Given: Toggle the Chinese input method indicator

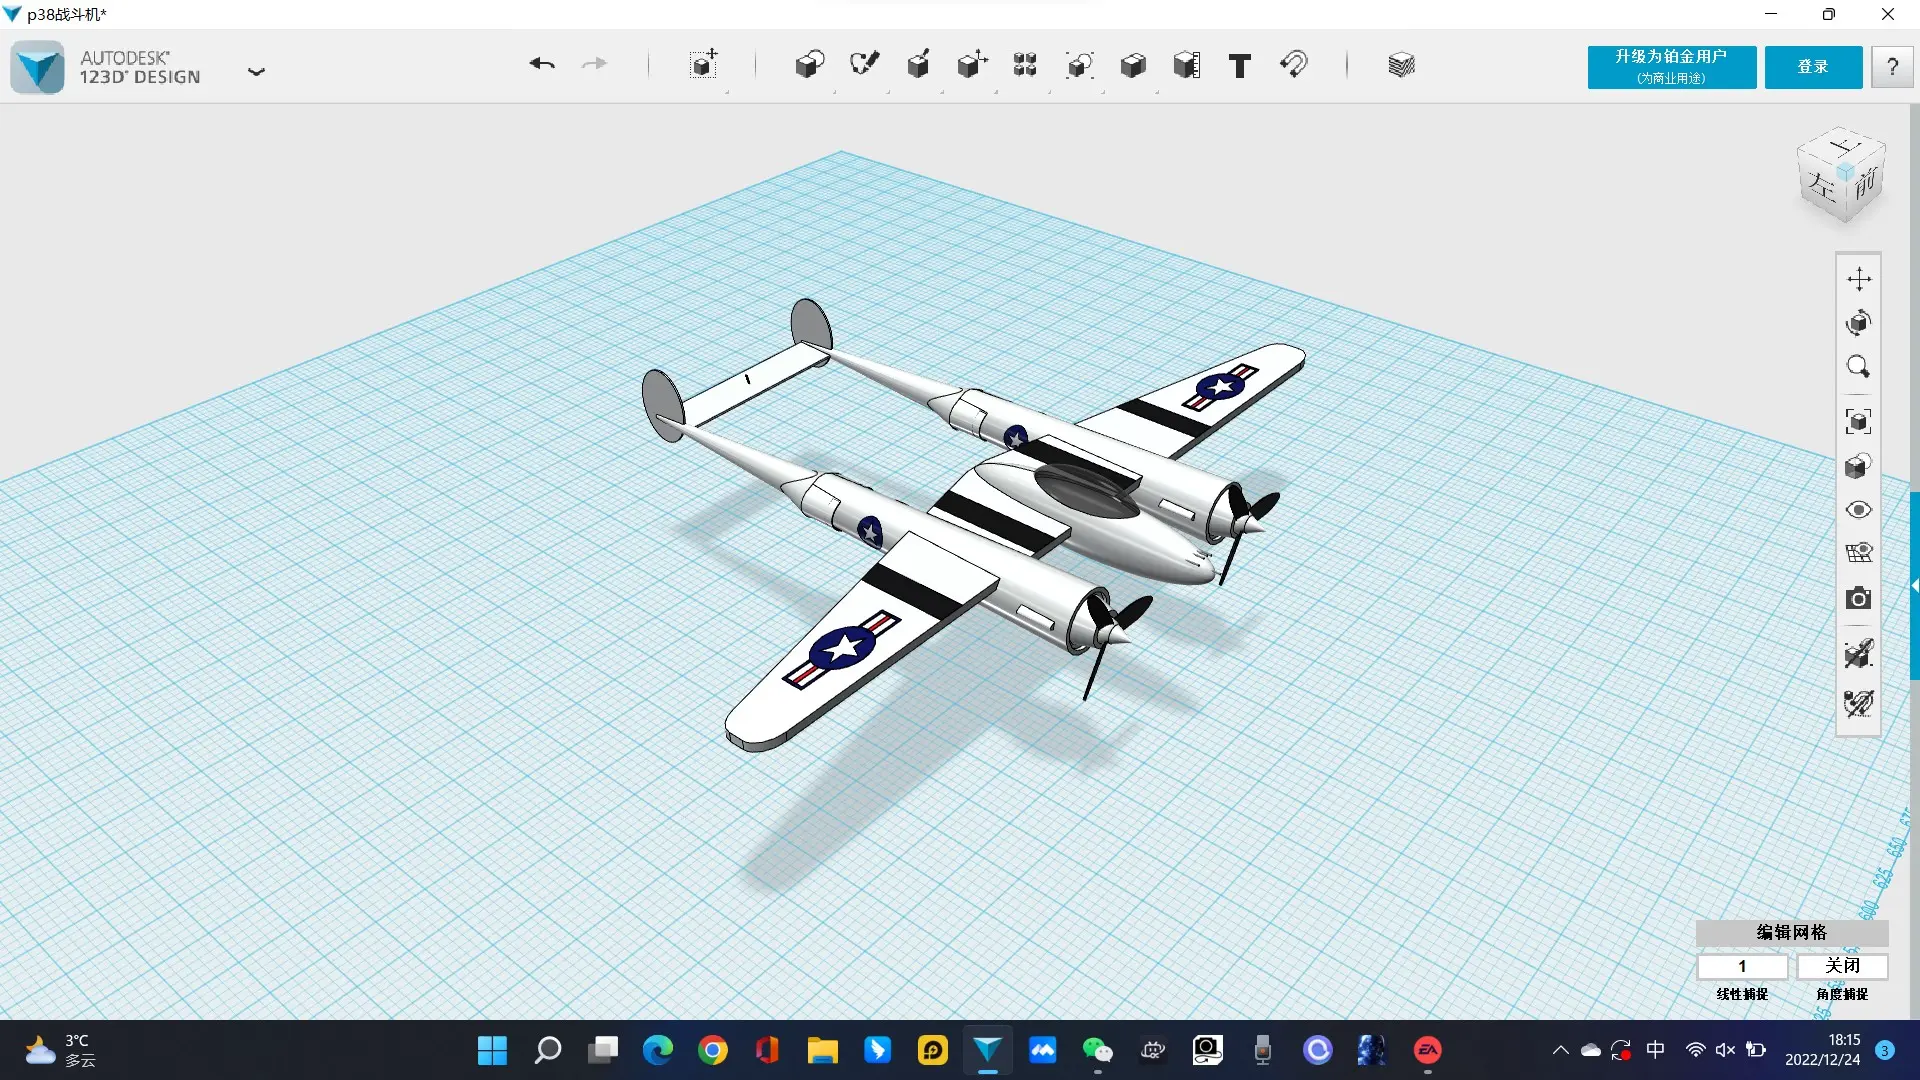Looking at the screenshot, I should click(1656, 1050).
